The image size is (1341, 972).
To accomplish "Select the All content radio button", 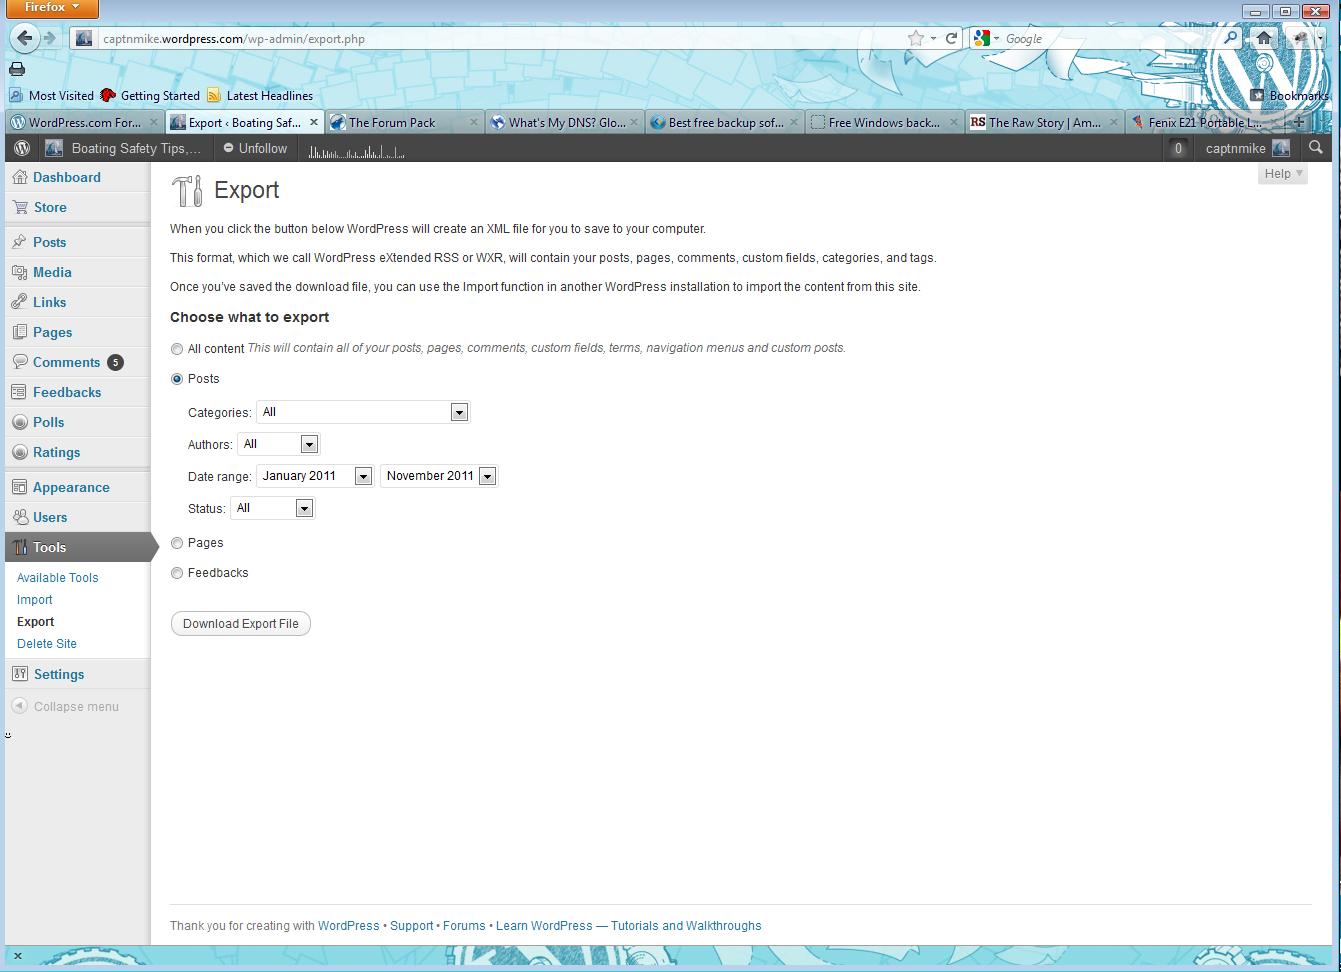I will 177,349.
